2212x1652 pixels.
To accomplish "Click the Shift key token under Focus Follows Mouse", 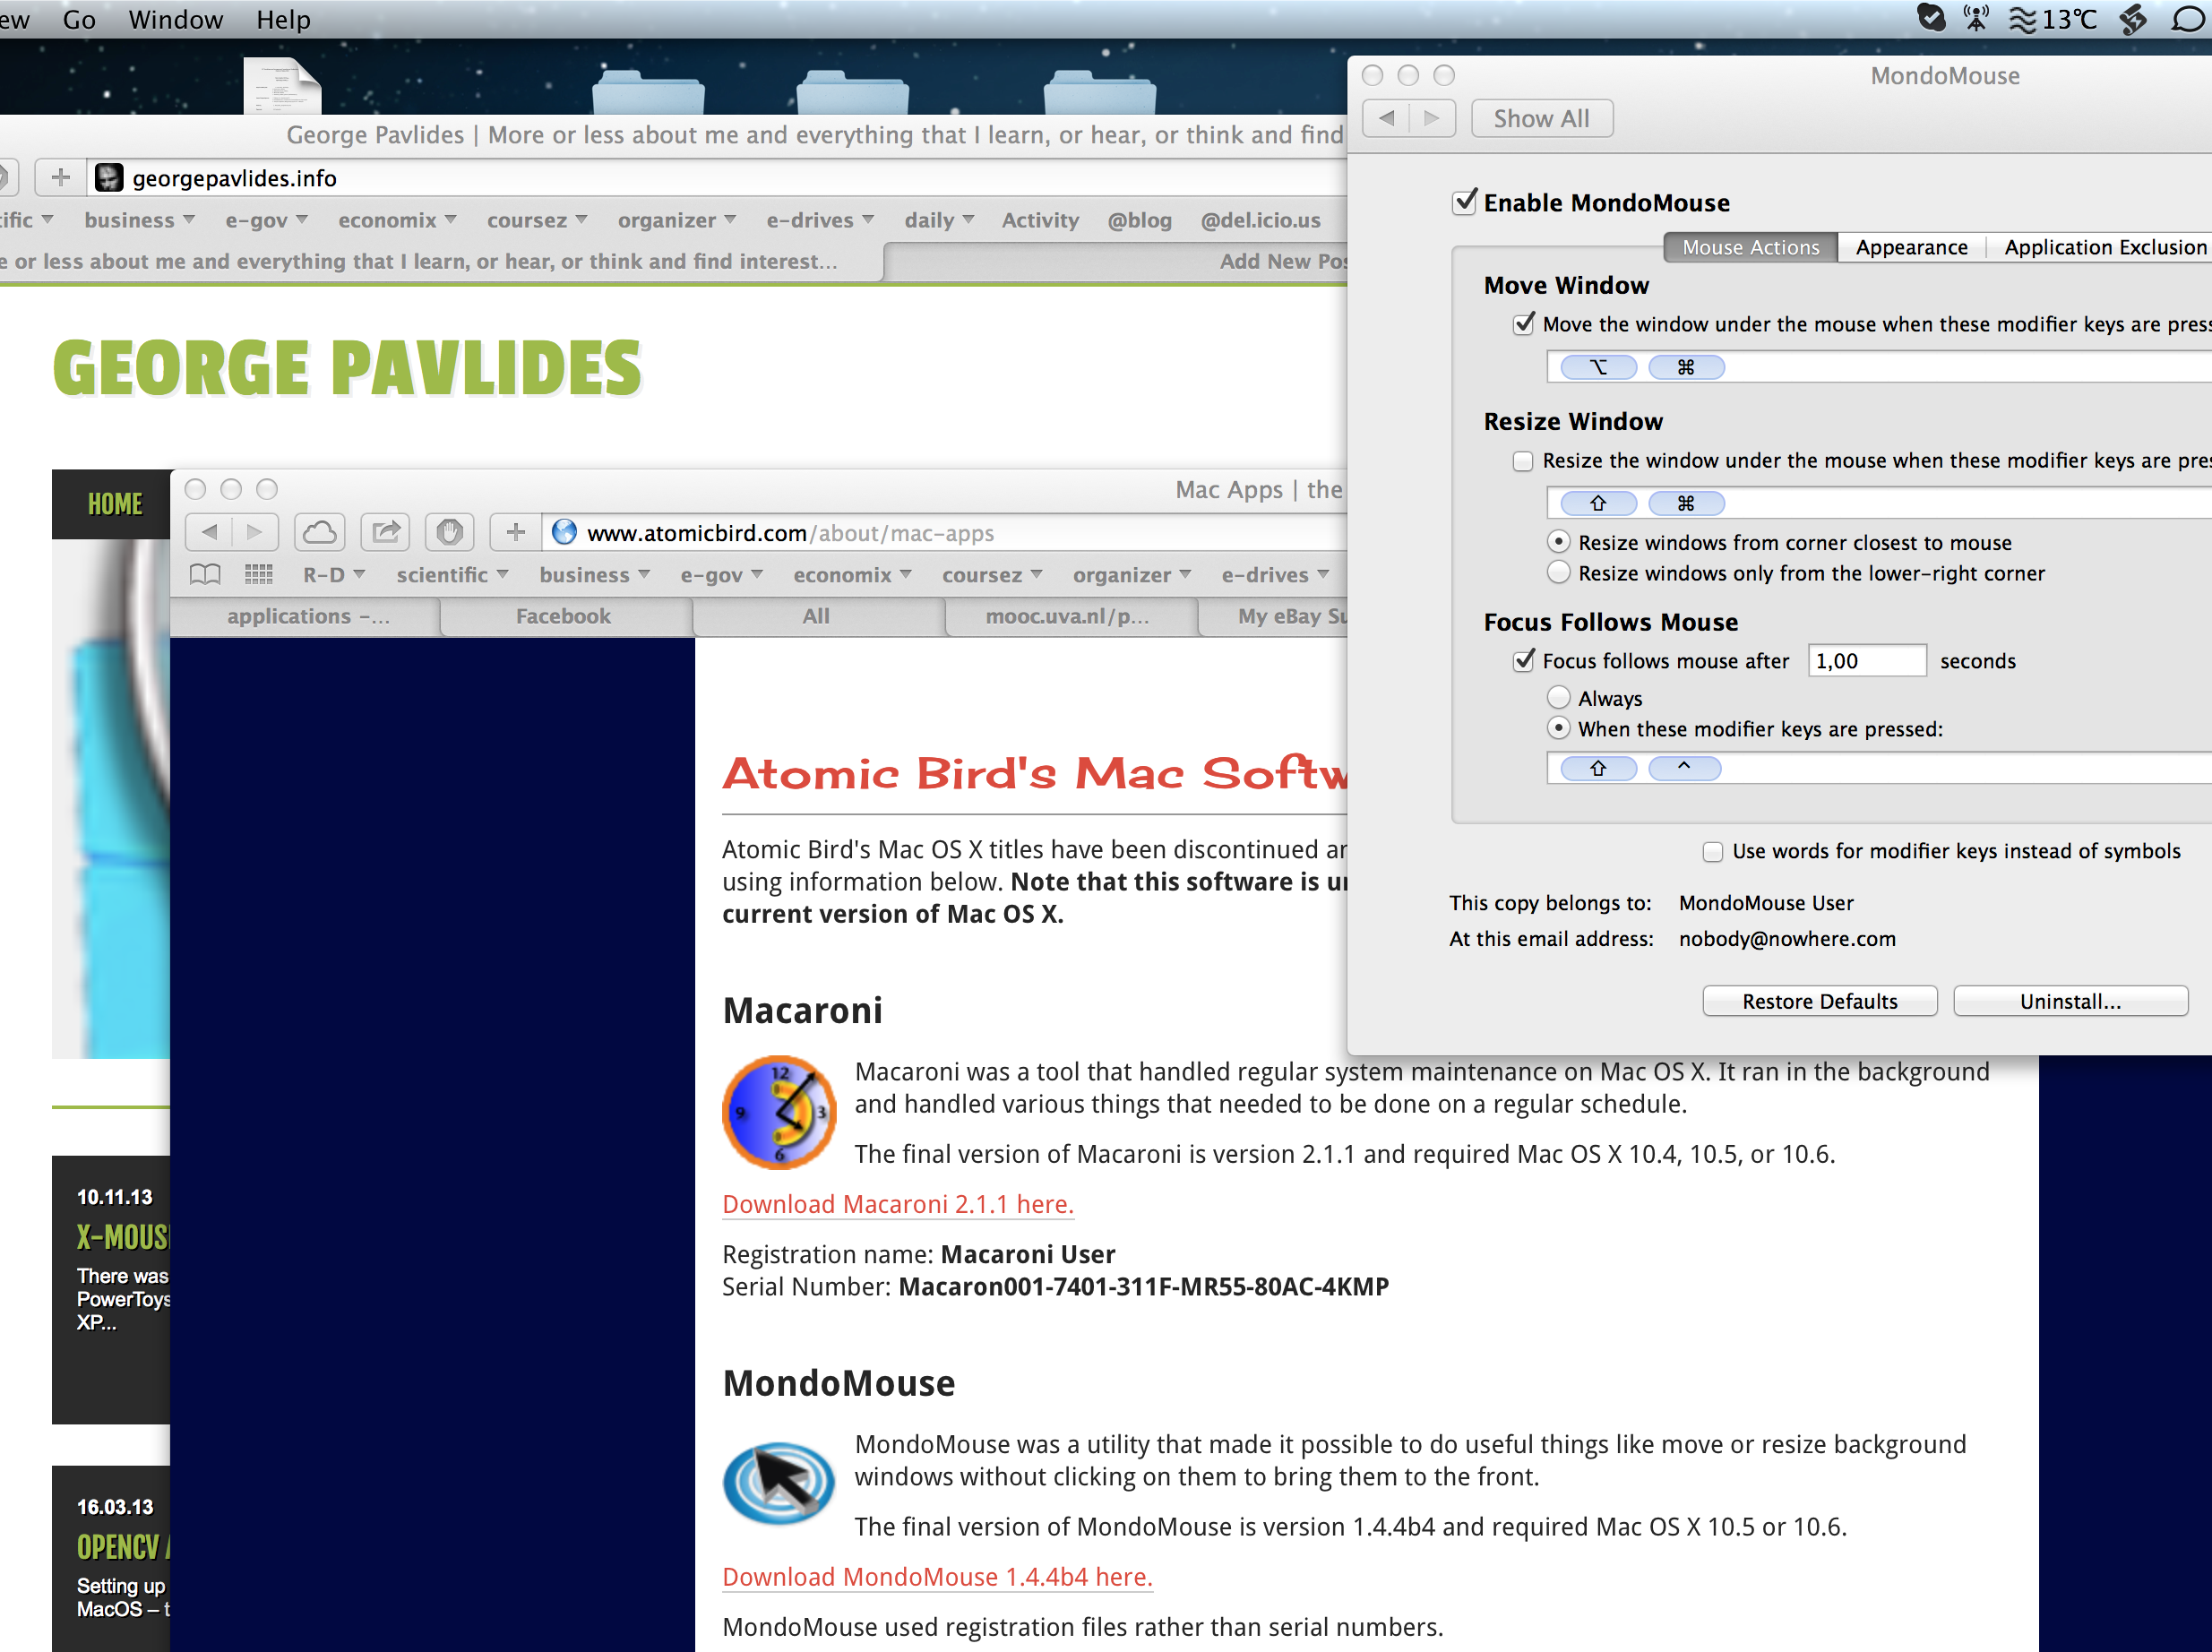I will [x=1598, y=768].
